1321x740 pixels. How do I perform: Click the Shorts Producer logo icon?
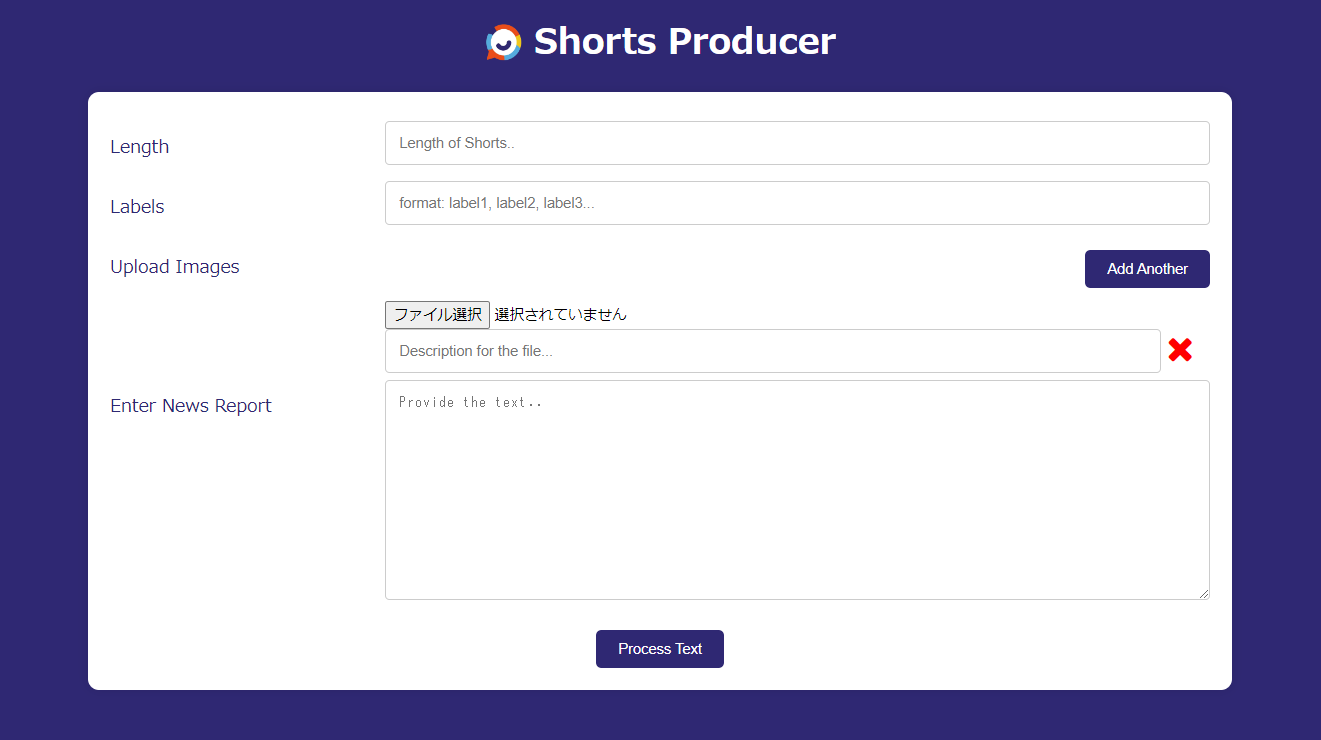pos(504,42)
